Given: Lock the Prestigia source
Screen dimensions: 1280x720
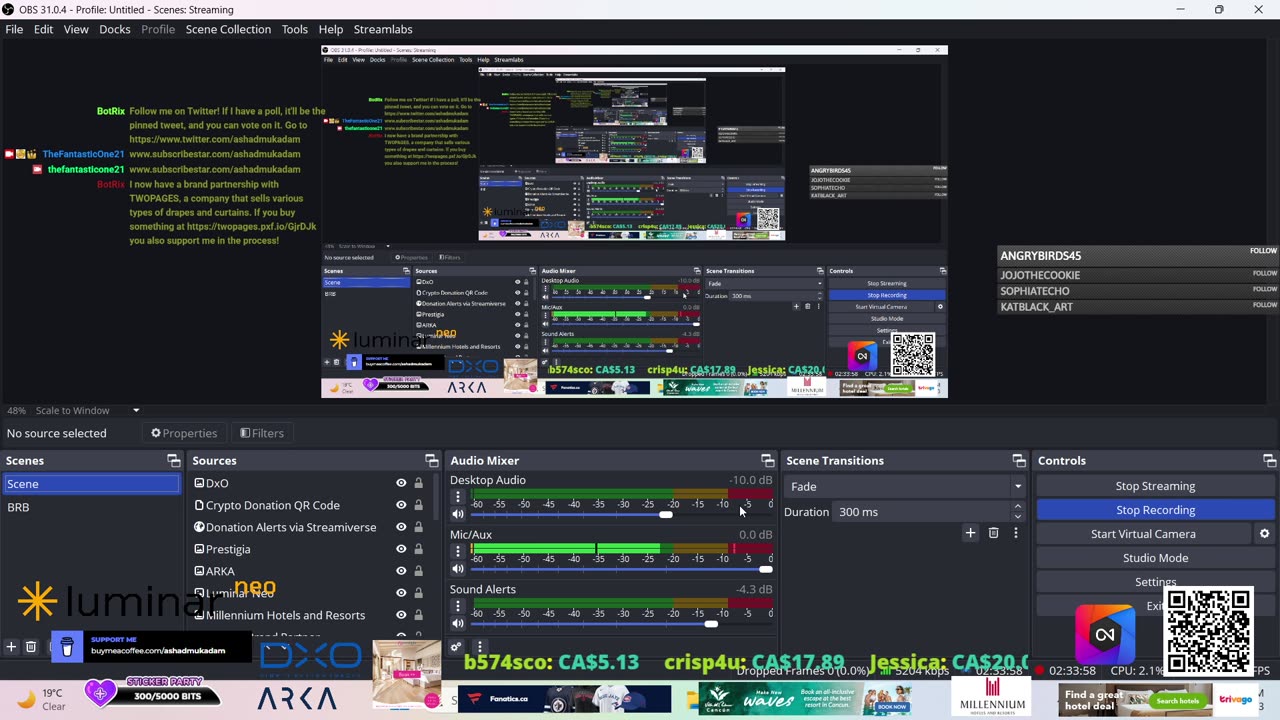Looking at the screenshot, I should (x=418, y=549).
